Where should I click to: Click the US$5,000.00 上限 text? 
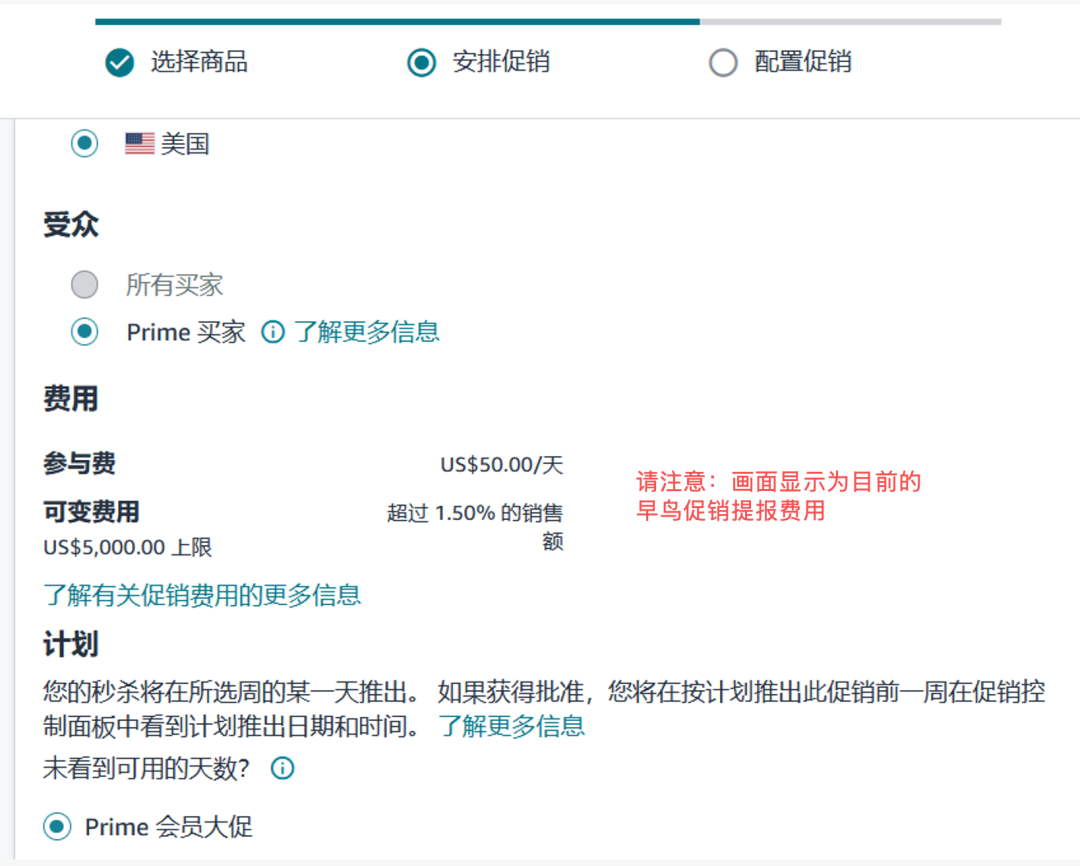click(x=127, y=548)
